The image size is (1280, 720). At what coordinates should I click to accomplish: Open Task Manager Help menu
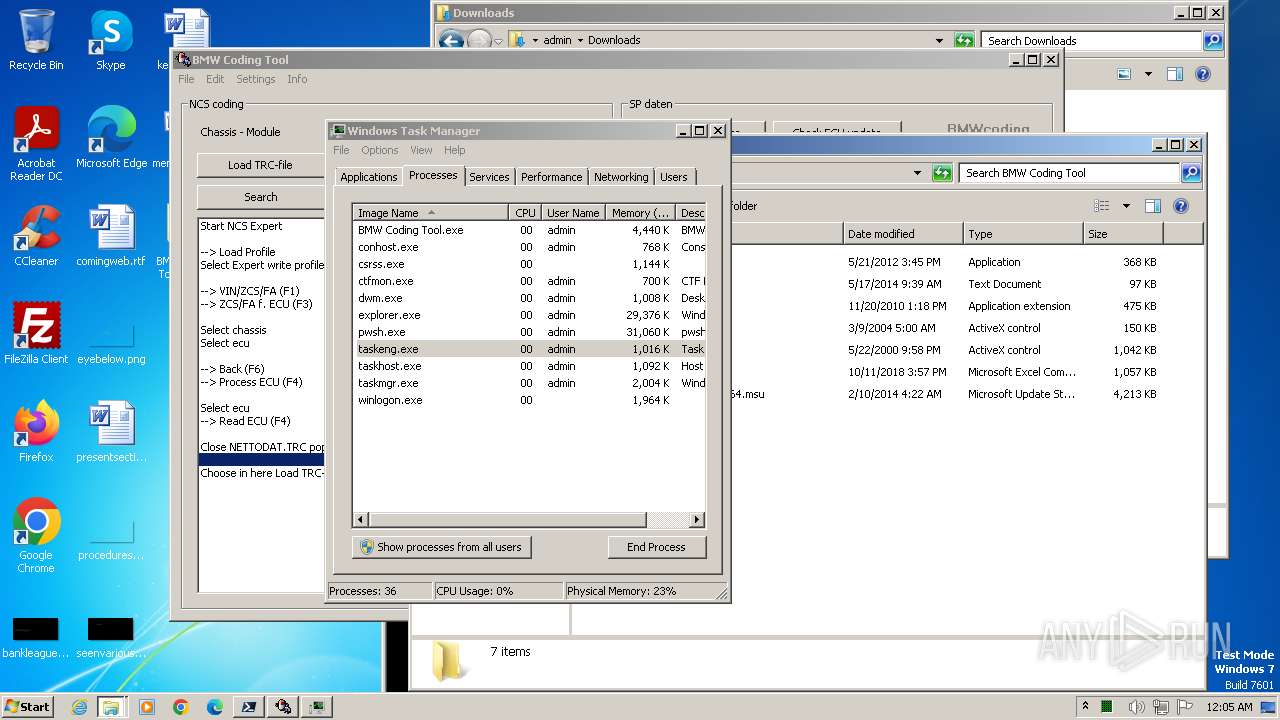pos(455,150)
